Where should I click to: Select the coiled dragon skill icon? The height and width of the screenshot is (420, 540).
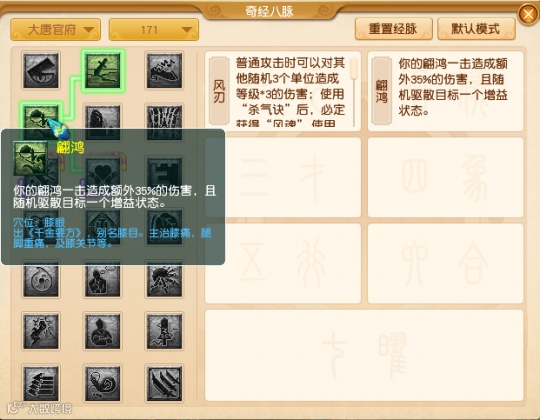click(103, 384)
